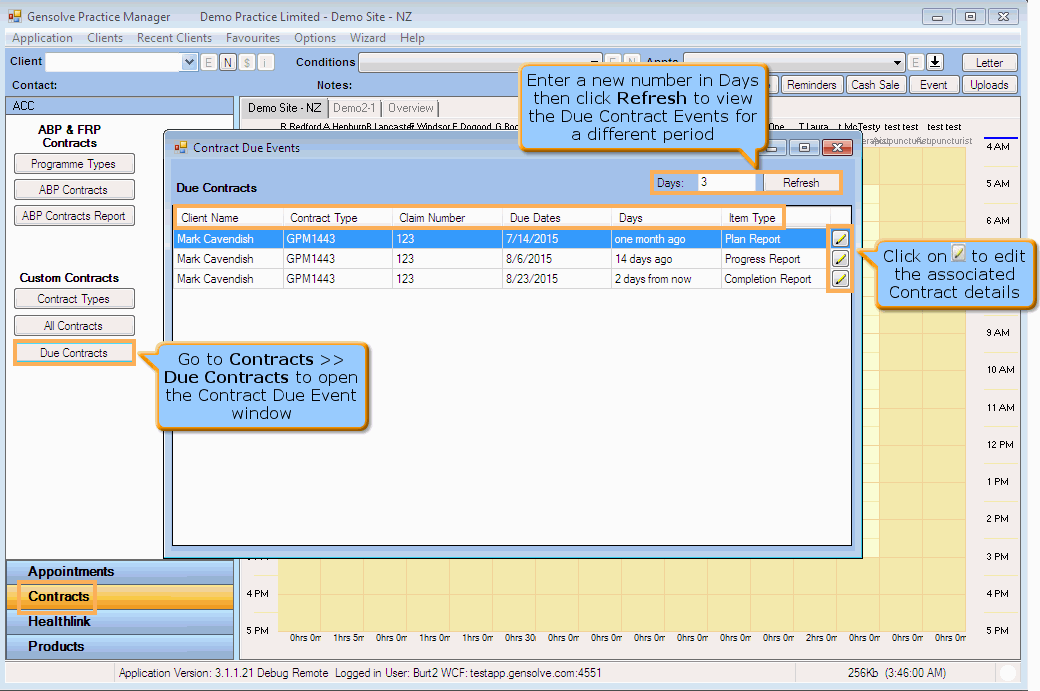Screen dimensions: 1040x691
Task: Edit the Plan Report contract row
Action: pyautogui.click(x=840, y=239)
